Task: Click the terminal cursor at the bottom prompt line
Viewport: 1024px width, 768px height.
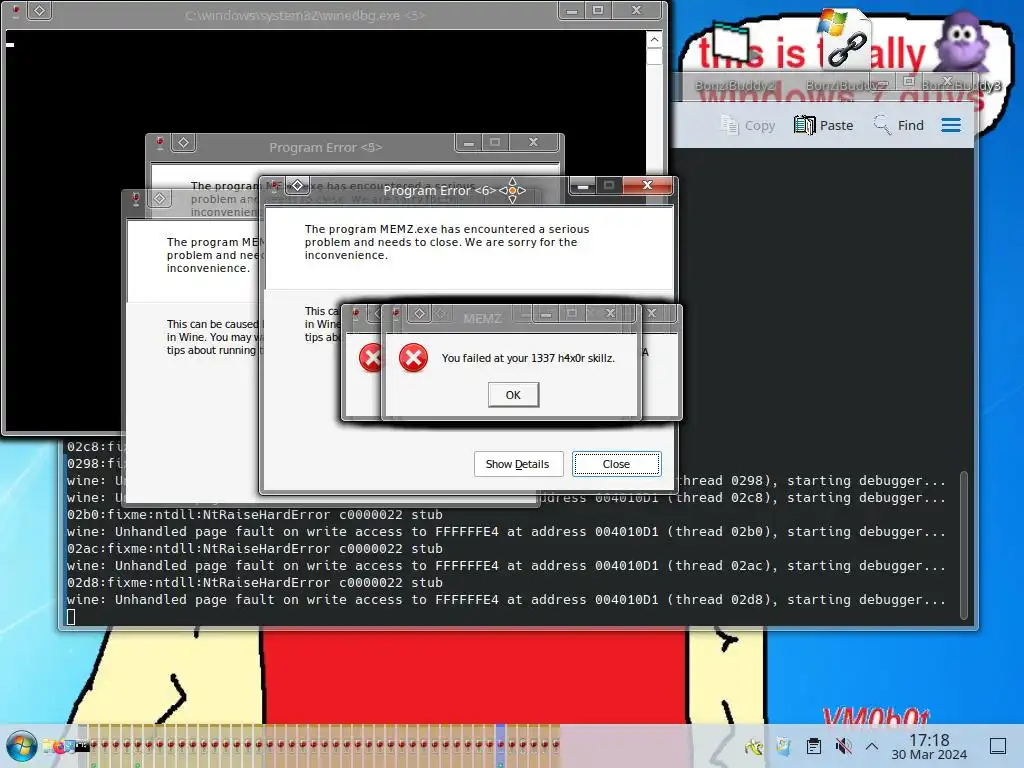Action: pyautogui.click(x=71, y=616)
